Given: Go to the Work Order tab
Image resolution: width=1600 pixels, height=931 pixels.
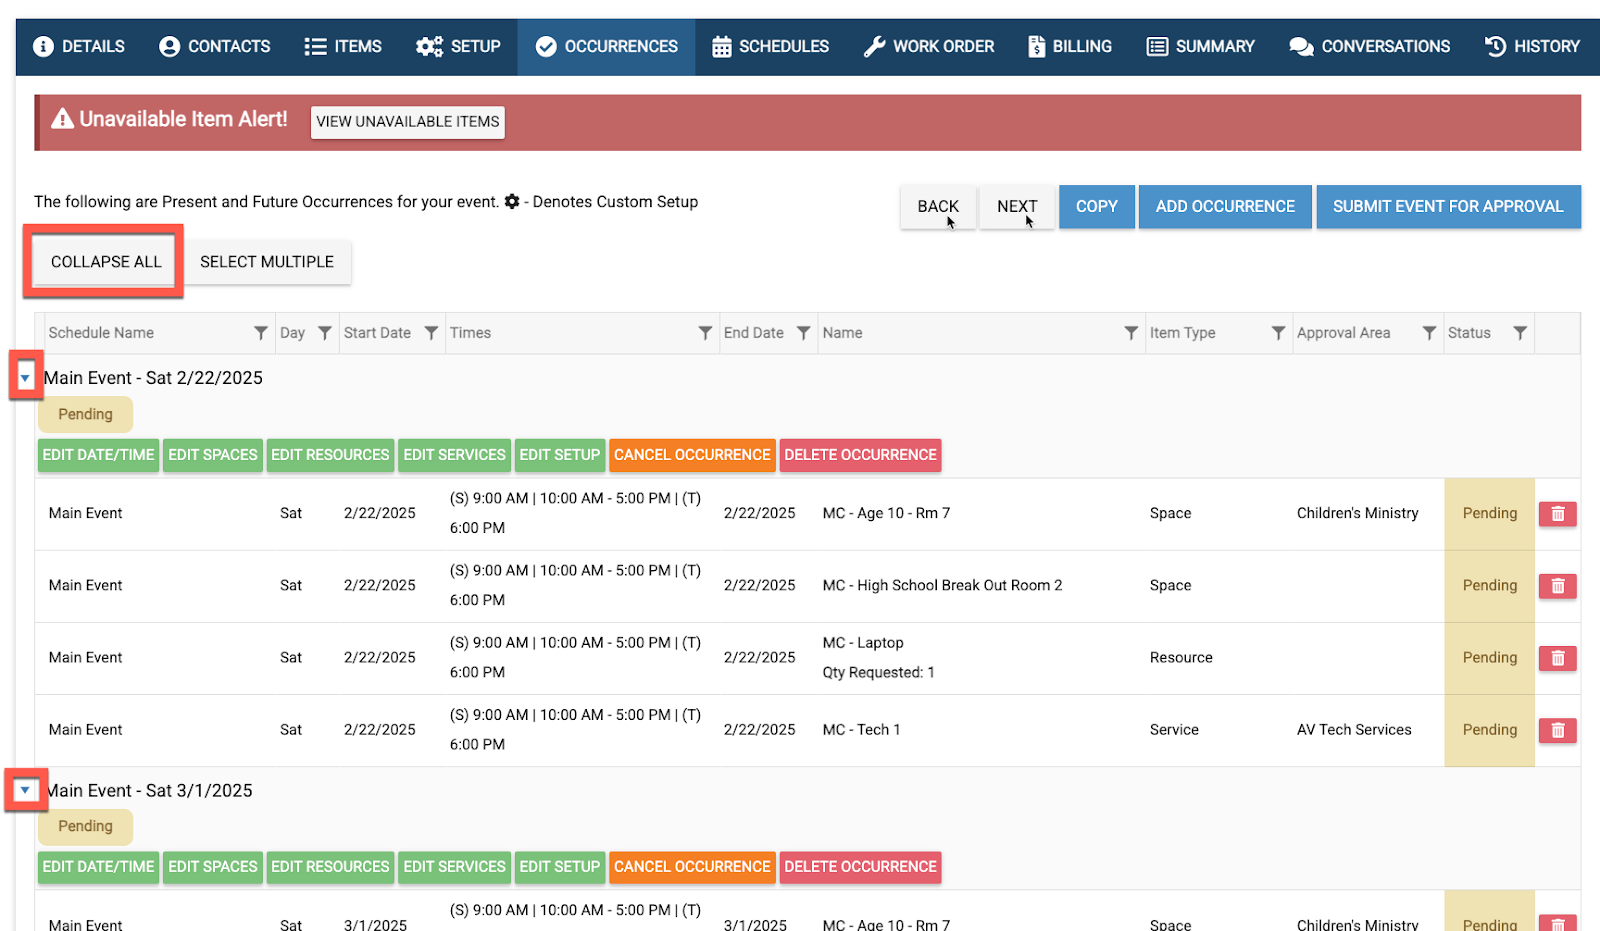Looking at the screenshot, I should pos(928,46).
